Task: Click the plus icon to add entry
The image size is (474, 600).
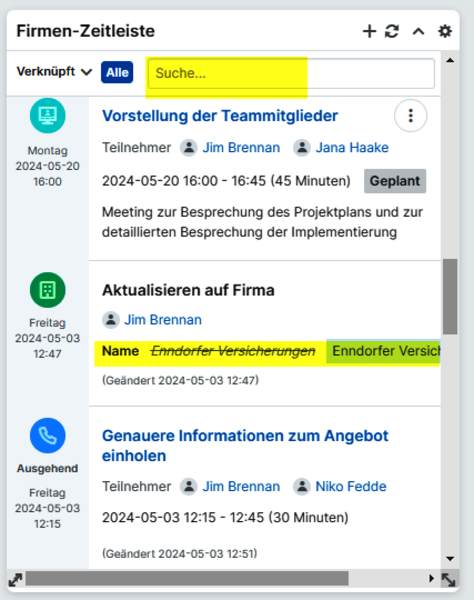Action: [369, 31]
